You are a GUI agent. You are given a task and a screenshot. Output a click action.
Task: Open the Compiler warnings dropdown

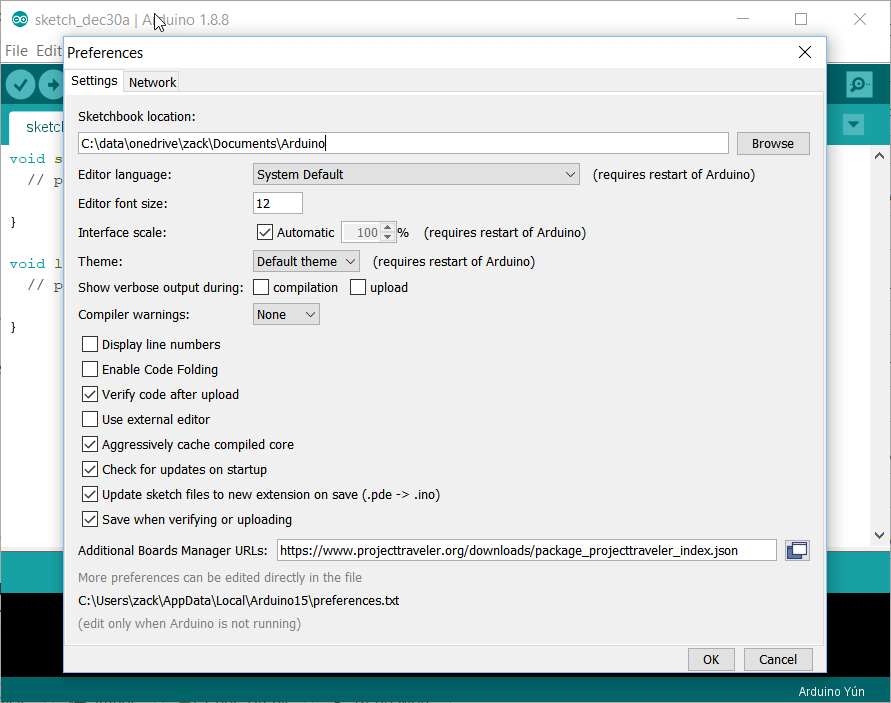click(286, 314)
